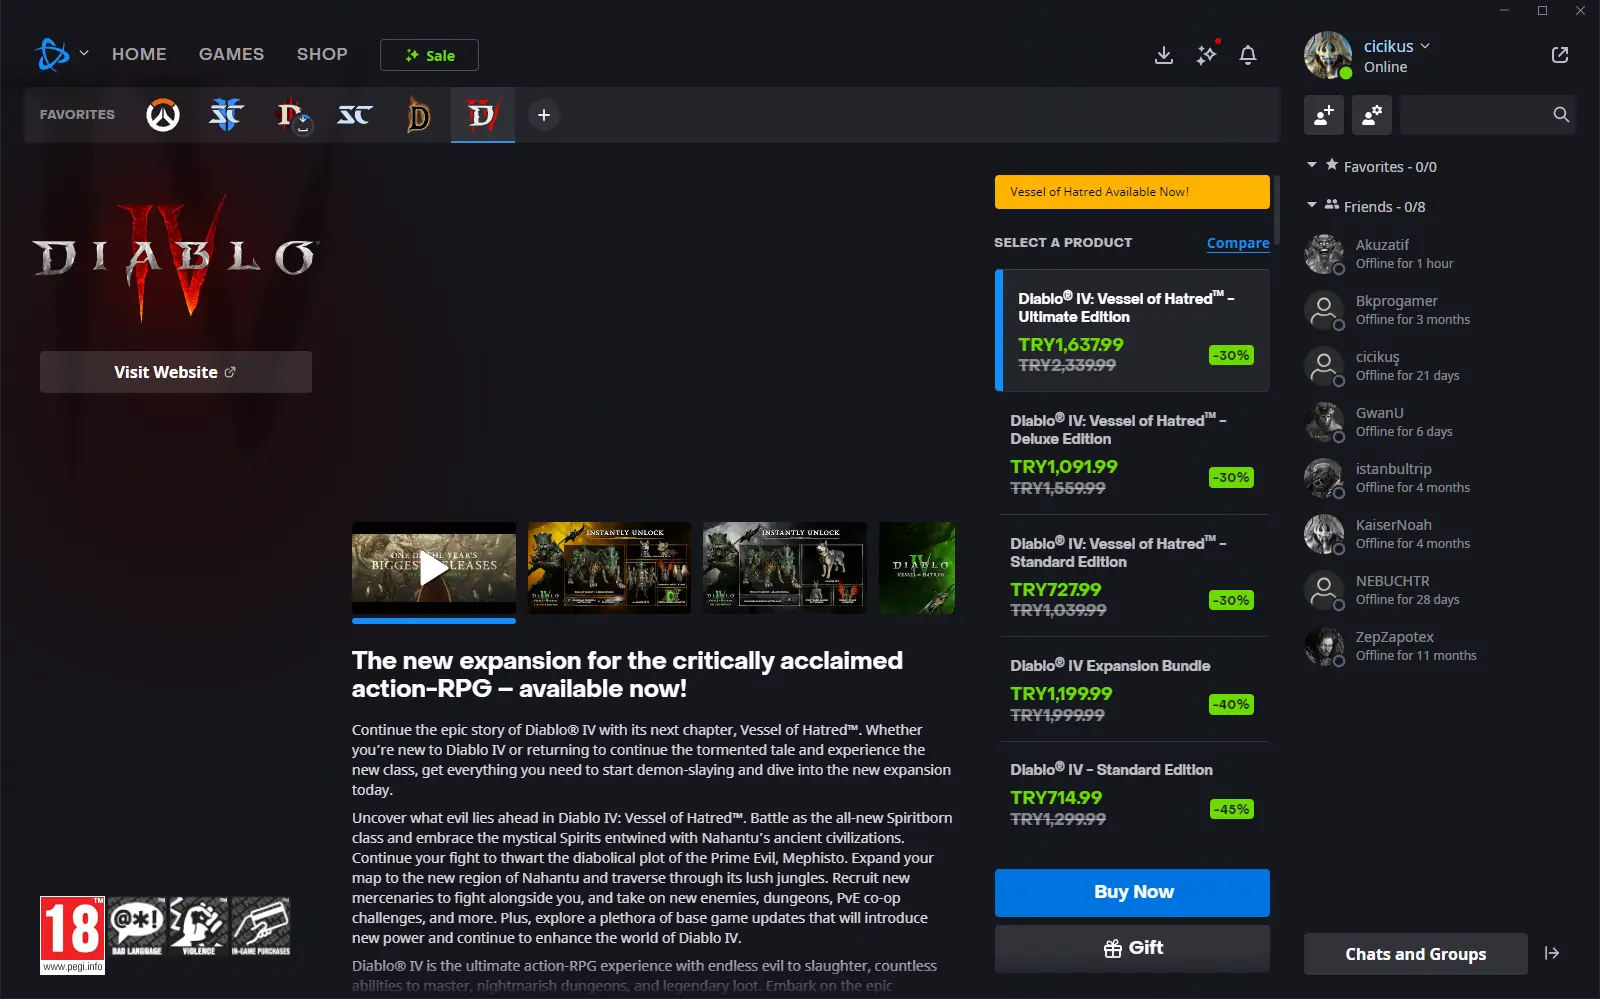Open friend KaiserNoah

(x=1440, y=534)
